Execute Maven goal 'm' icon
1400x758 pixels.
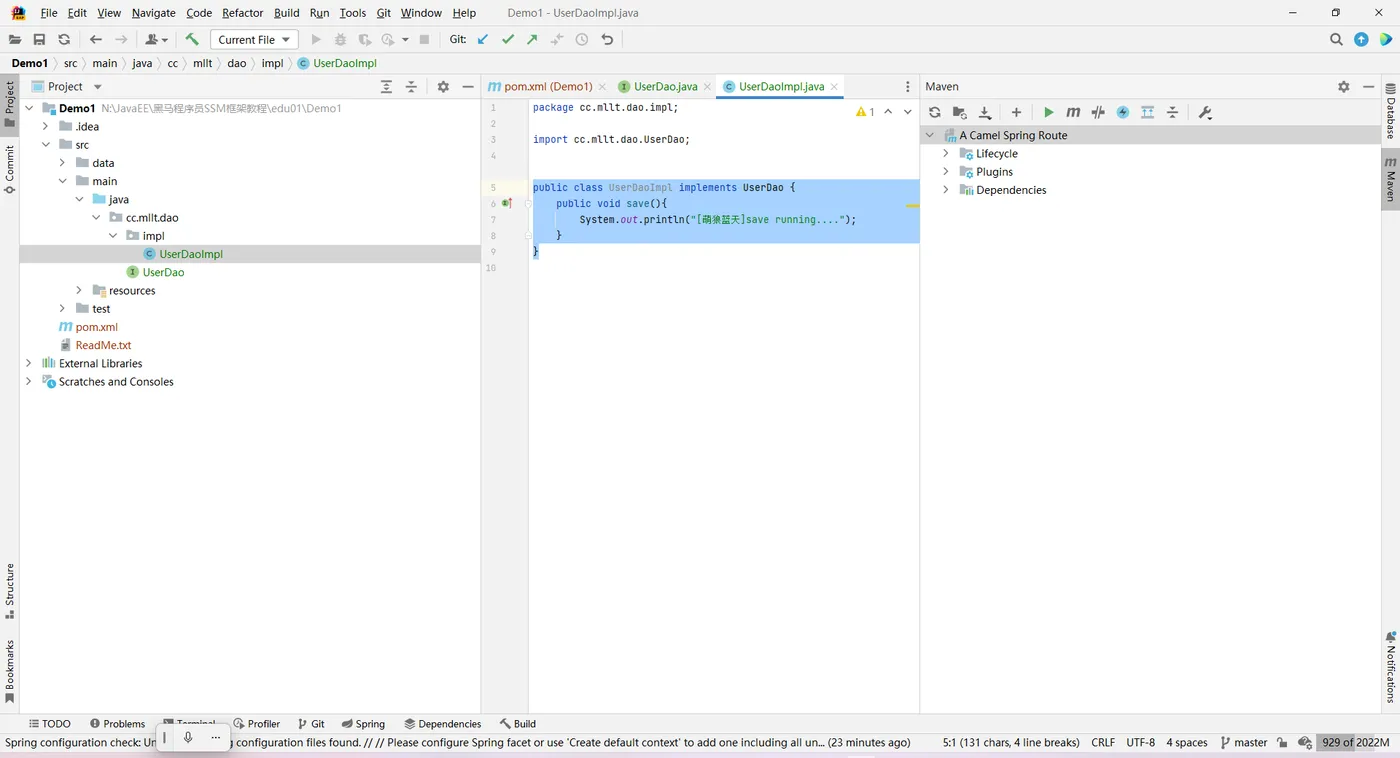(1073, 113)
